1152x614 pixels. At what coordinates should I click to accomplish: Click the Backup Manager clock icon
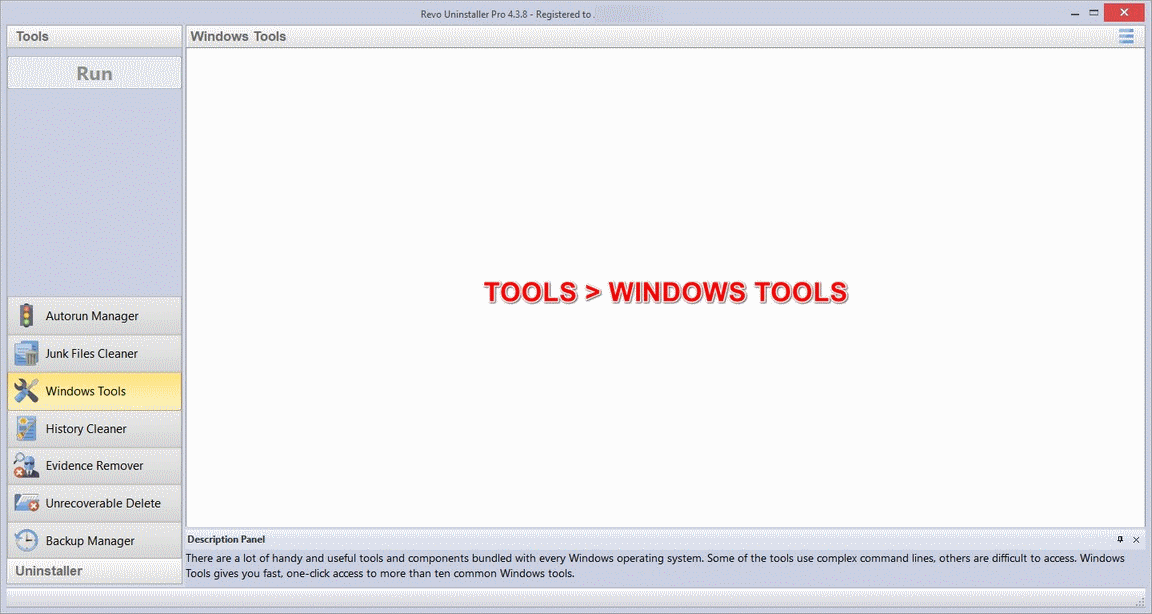pos(26,541)
